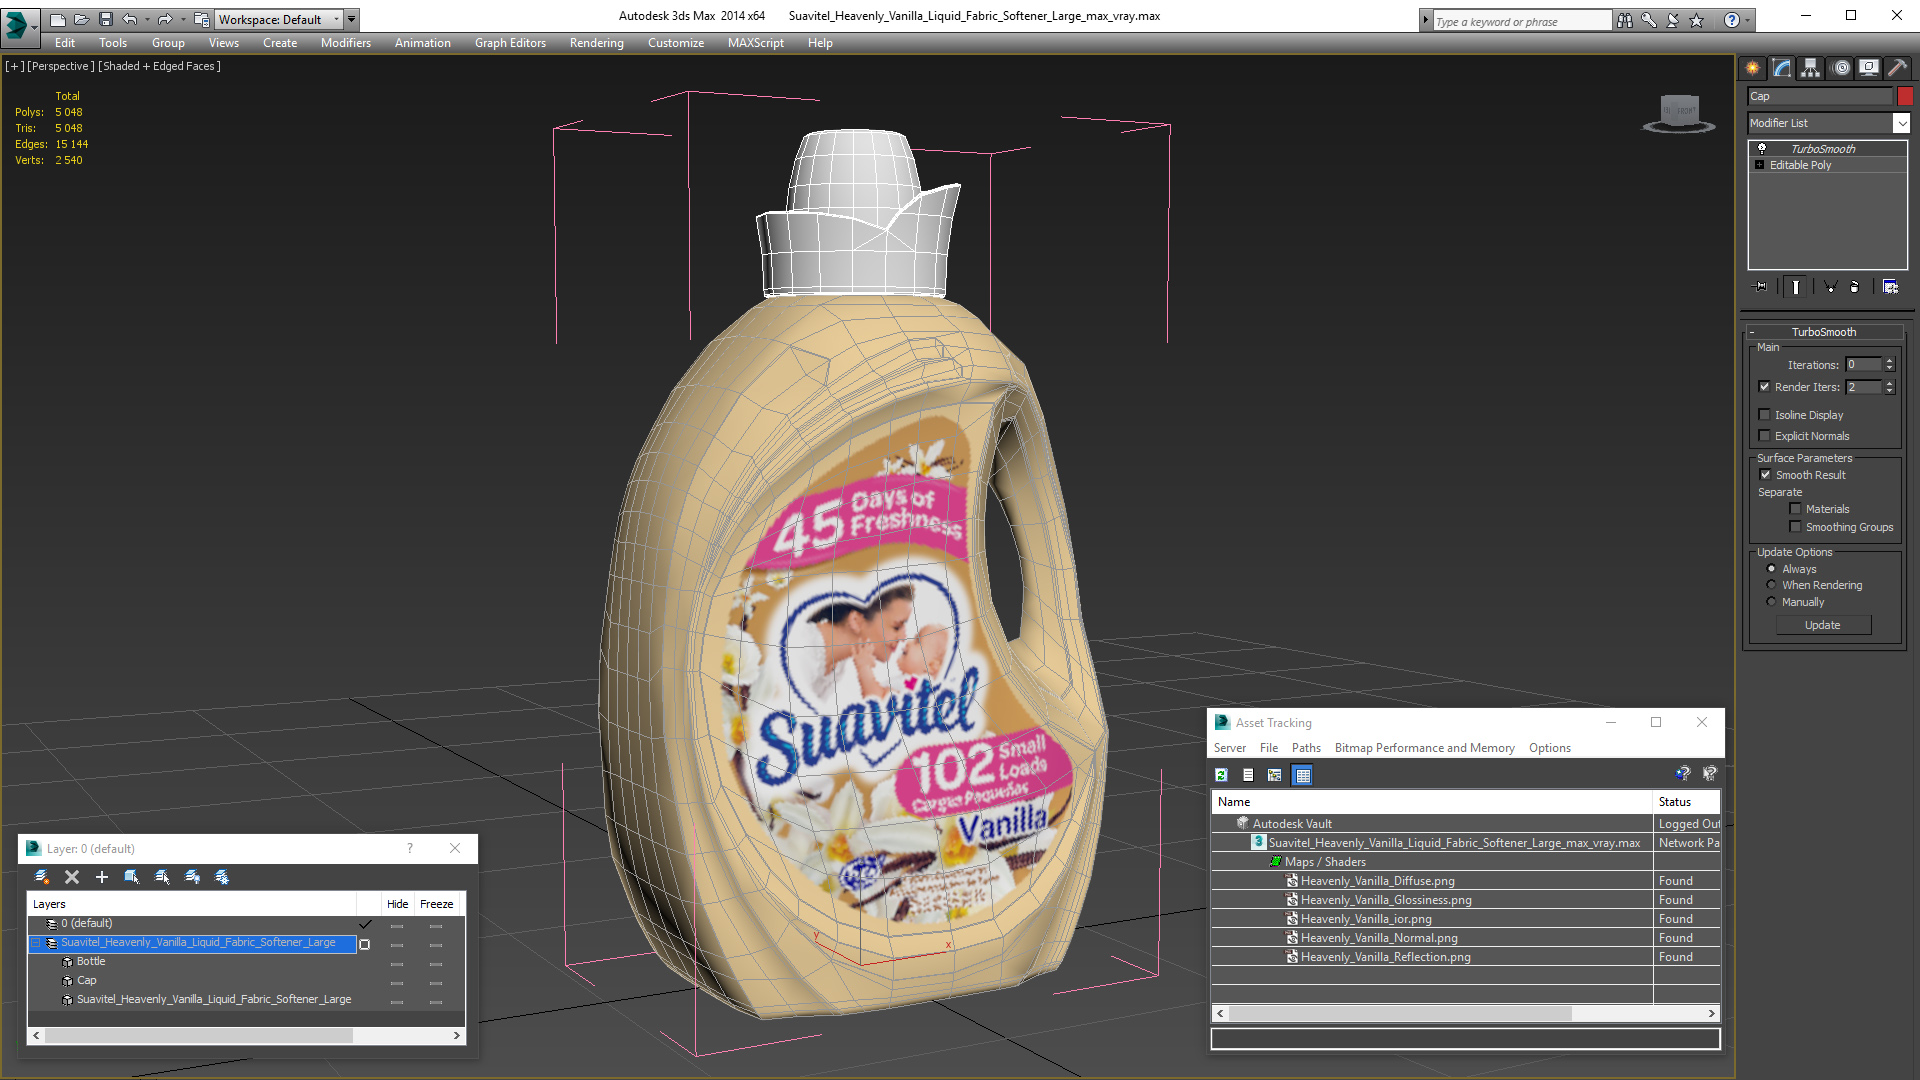Toggle TurboSmooth lightbulb visibility icon
Screen dimensions: 1920x1080
1762,149
